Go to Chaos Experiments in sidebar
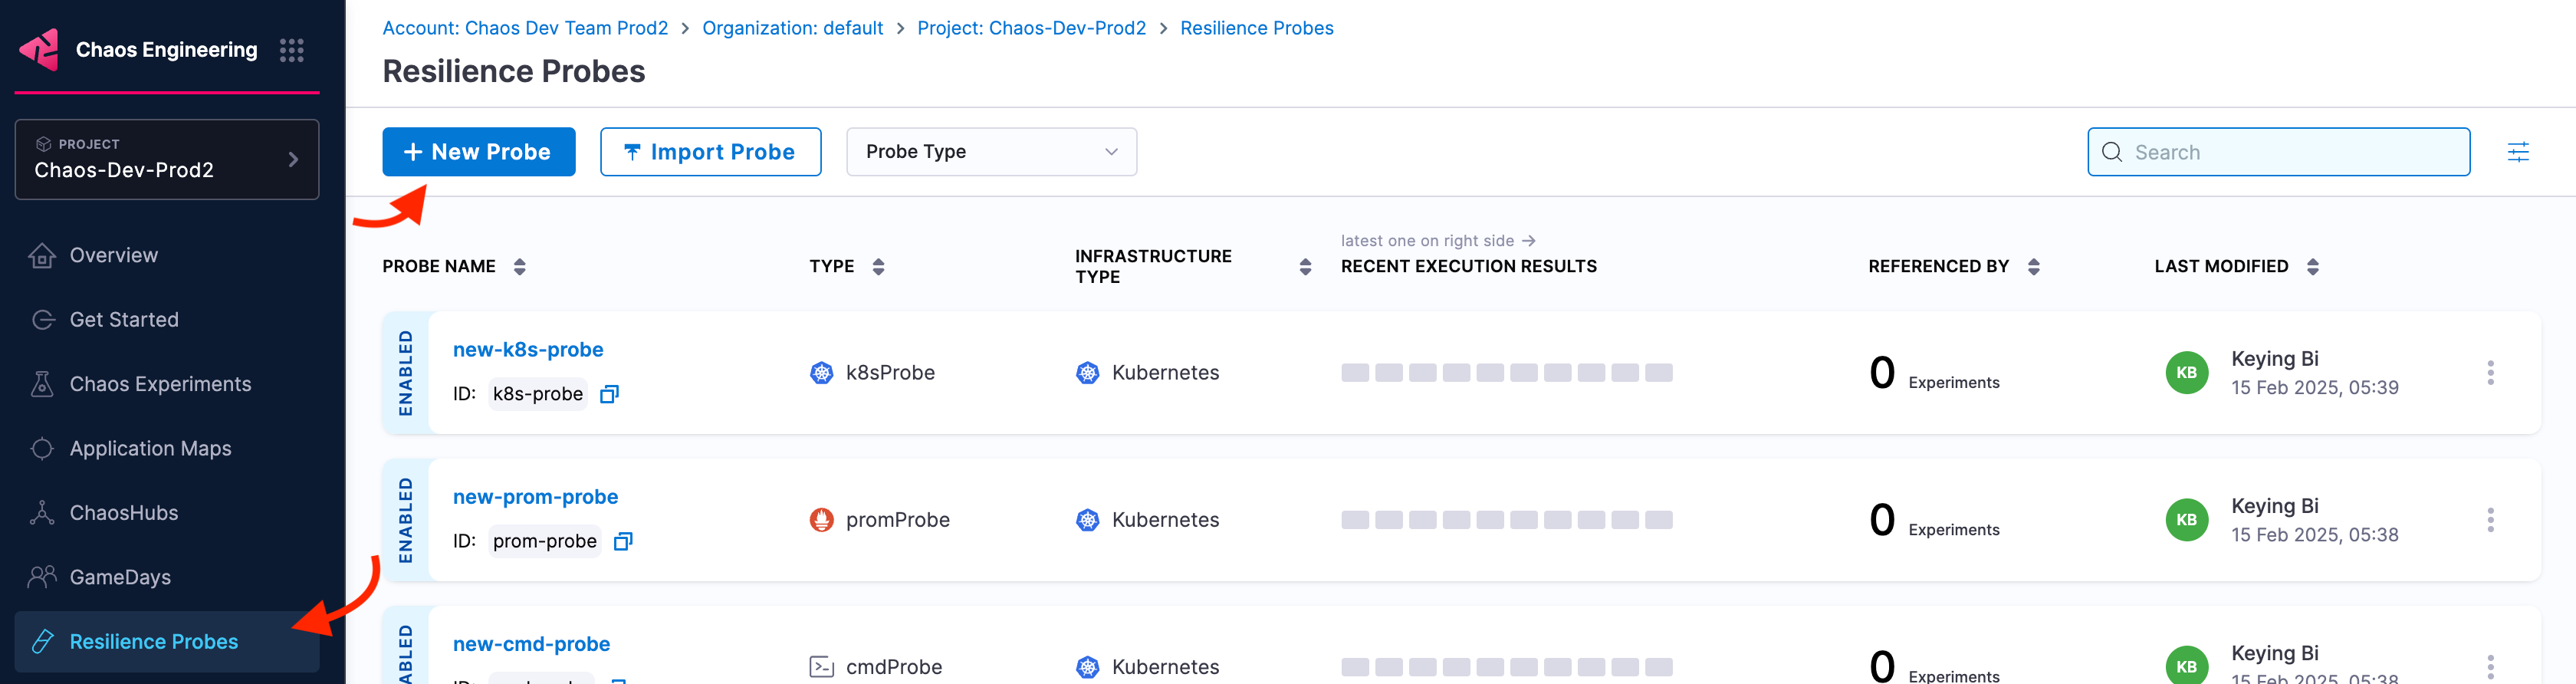 click(x=160, y=384)
